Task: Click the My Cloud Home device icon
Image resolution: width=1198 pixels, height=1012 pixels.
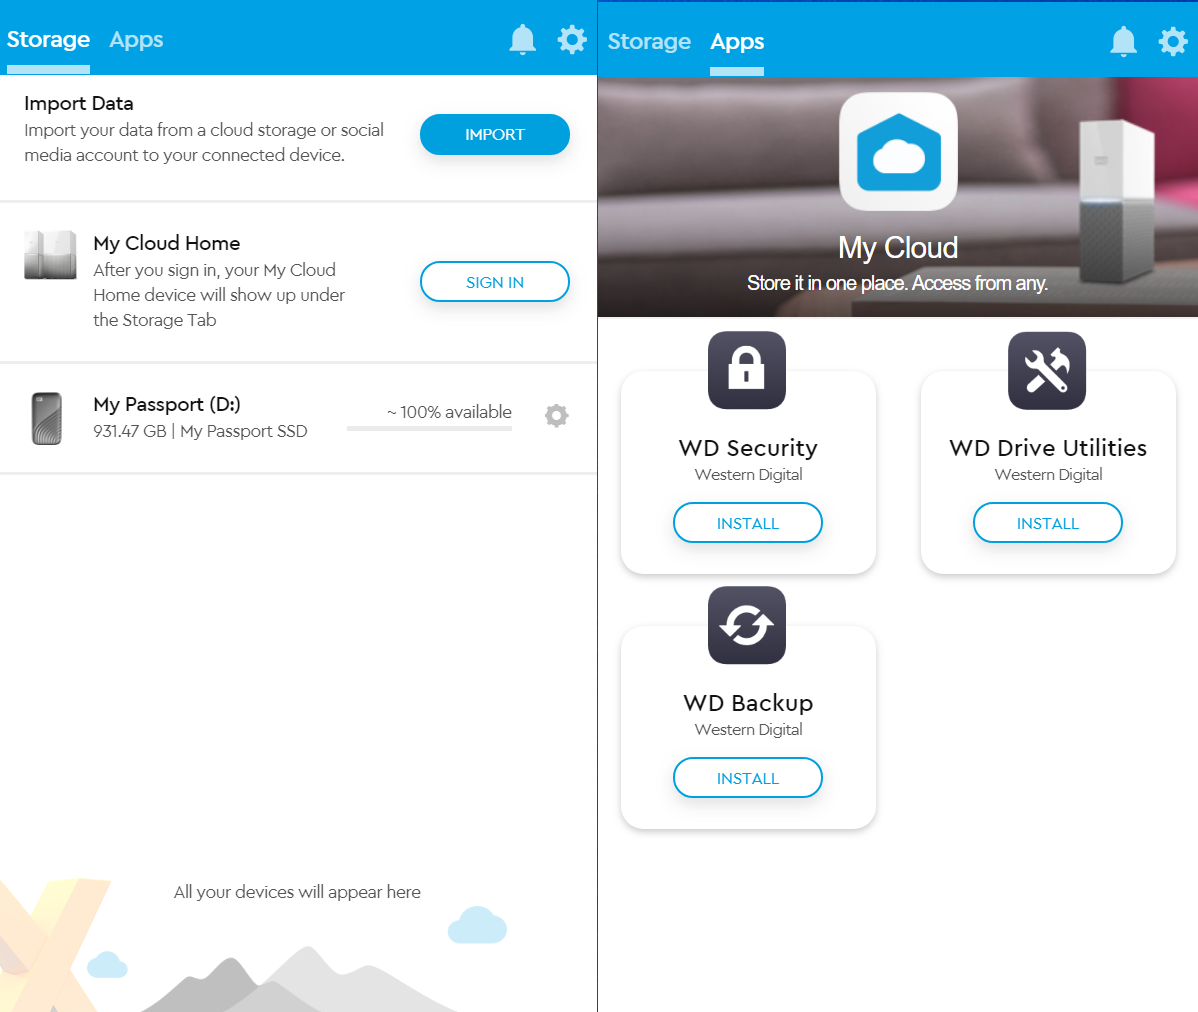Action: point(50,255)
